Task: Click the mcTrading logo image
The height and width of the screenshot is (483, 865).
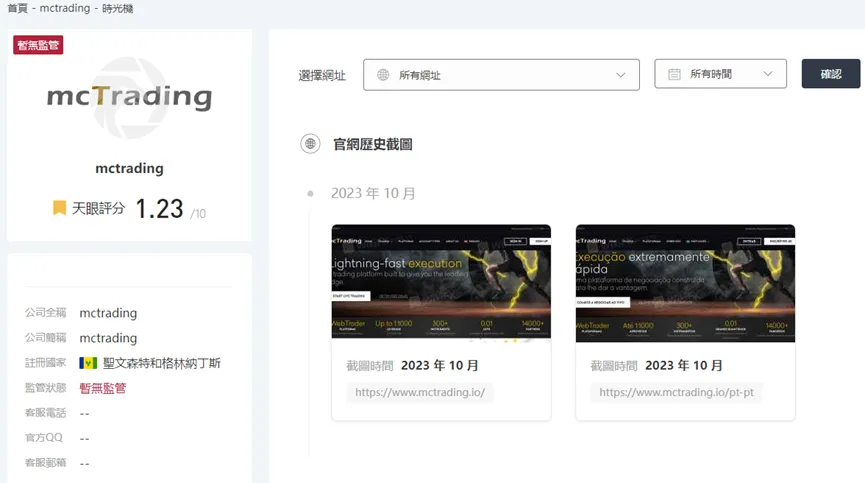Action: click(x=129, y=97)
